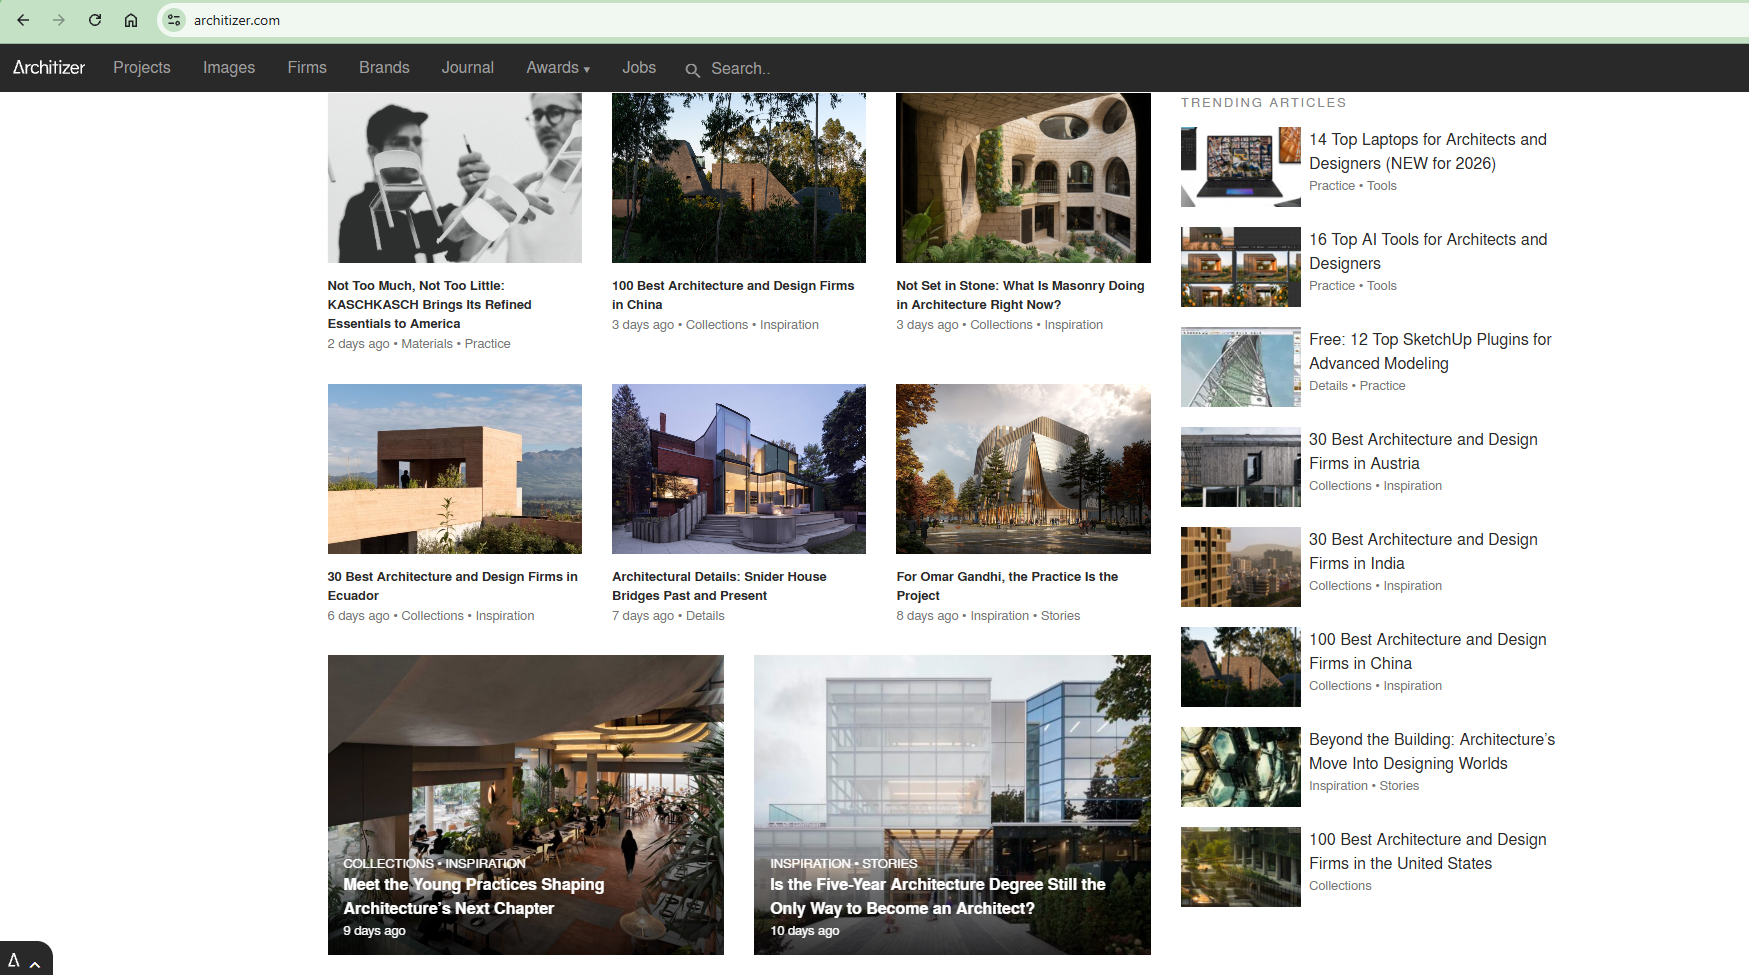
Task: Open 'Young Practices Shaping Architecture's Next Chapter' feature
Action: (x=474, y=897)
